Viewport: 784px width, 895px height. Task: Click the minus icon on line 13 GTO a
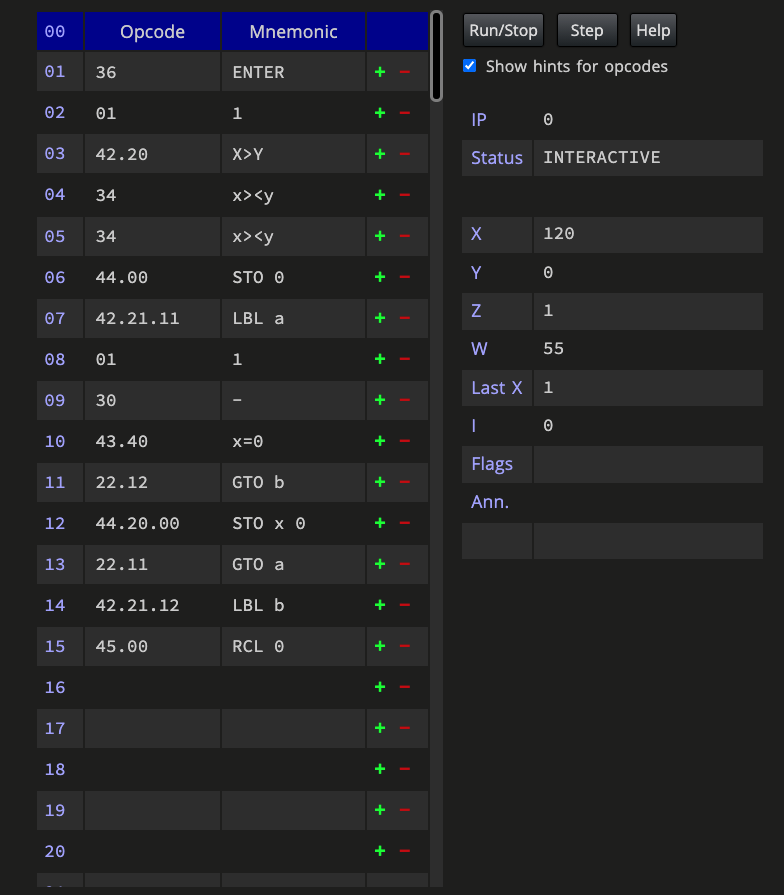pyautogui.click(x=405, y=564)
